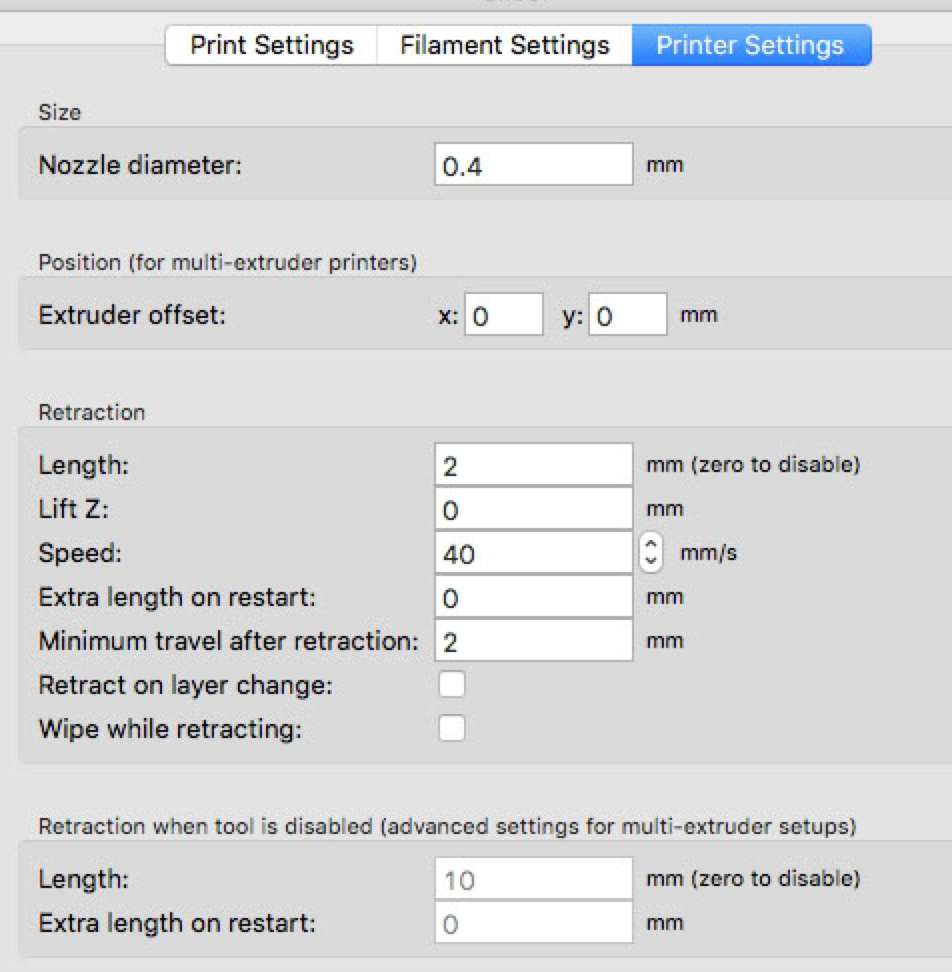Select the Lift Z input field
Screen dimensions: 952x972
pyautogui.click(x=533, y=509)
